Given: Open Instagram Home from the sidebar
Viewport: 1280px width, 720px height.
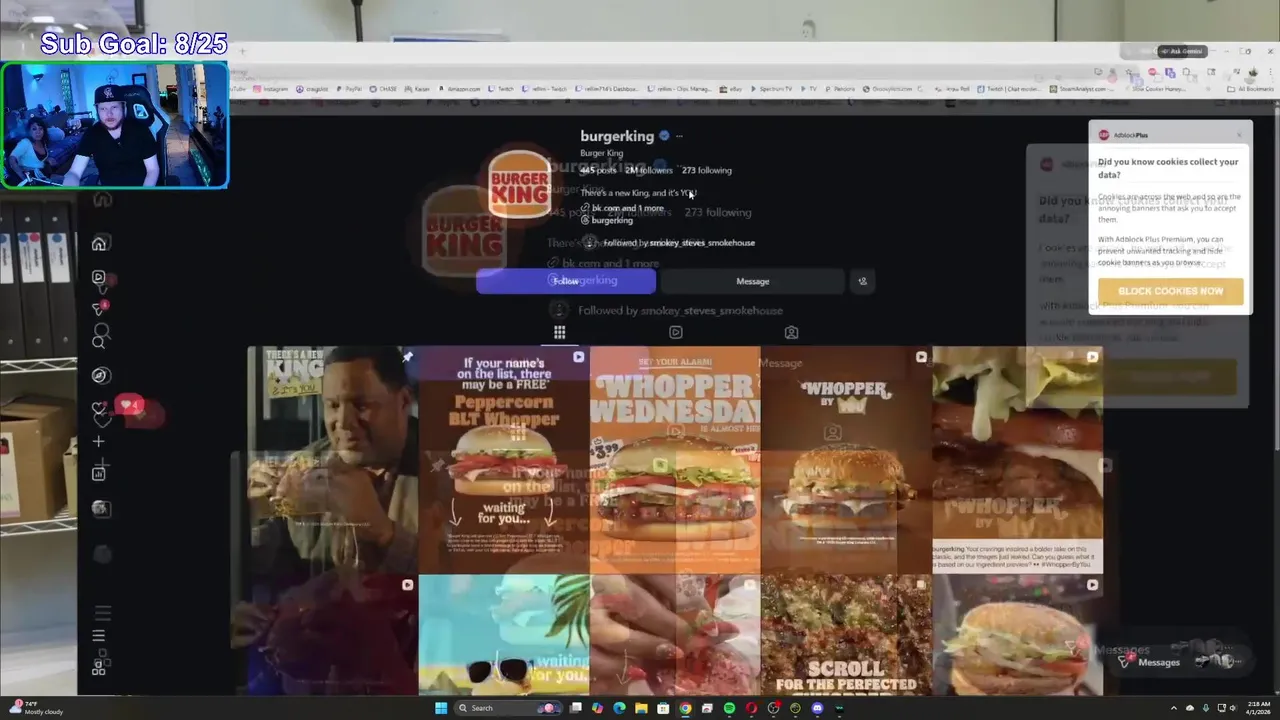Looking at the screenshot, I should coord(99,243).
